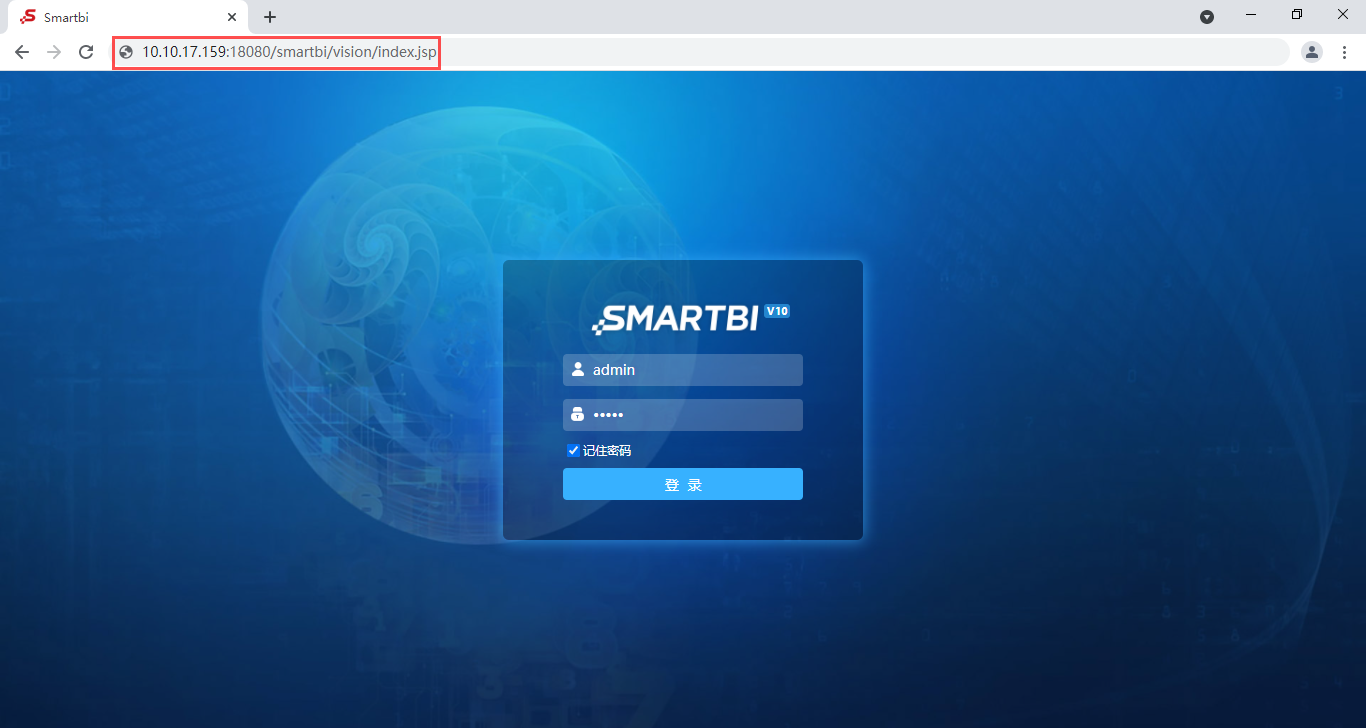Click the password field
The width and height of the screenshot is (1366, 728).
[x=683, y=415]
